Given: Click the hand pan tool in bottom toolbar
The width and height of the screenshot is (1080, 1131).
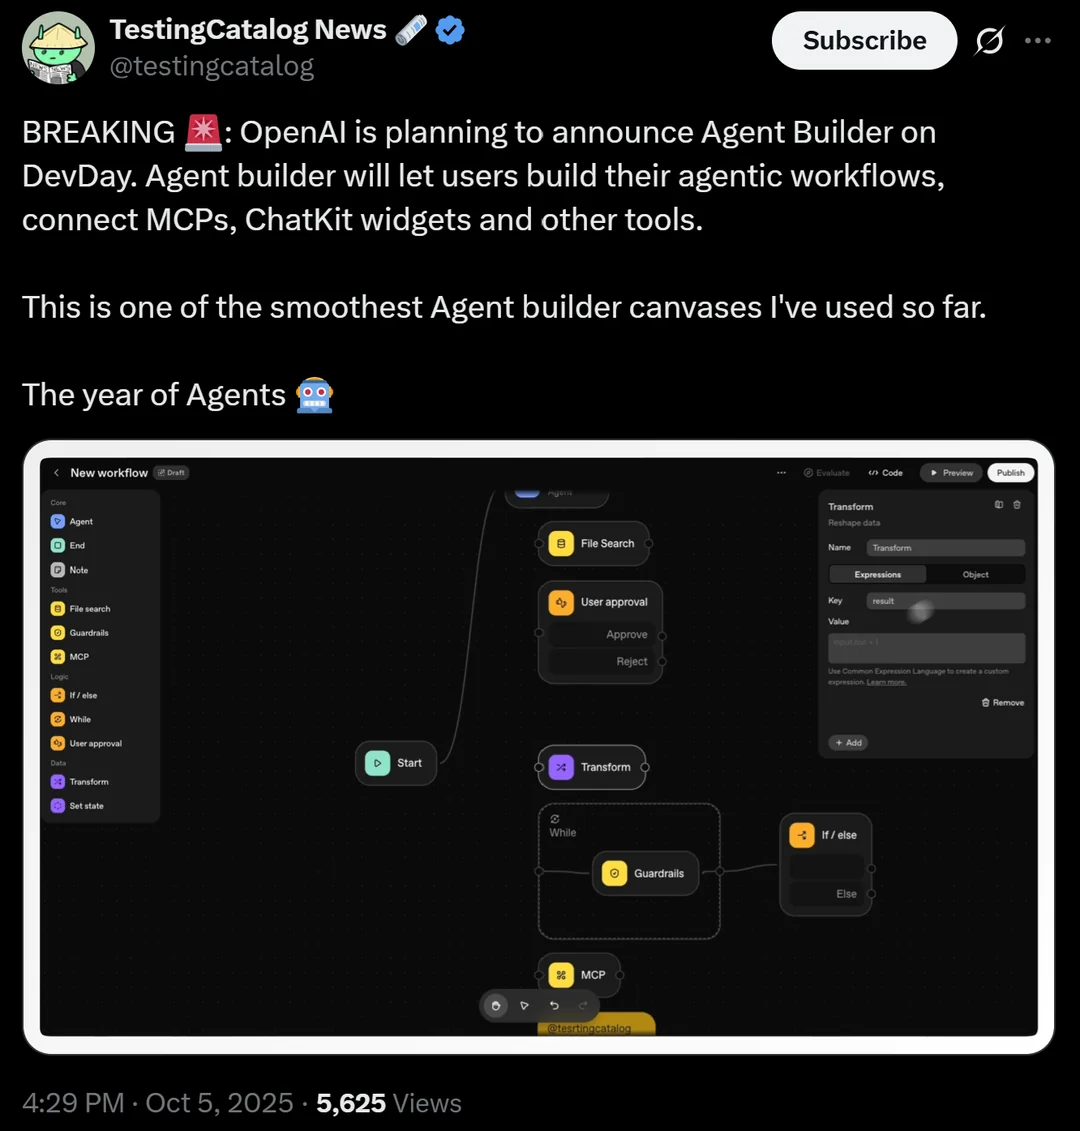Looking at the screenshot, I should coord(496,1005).
